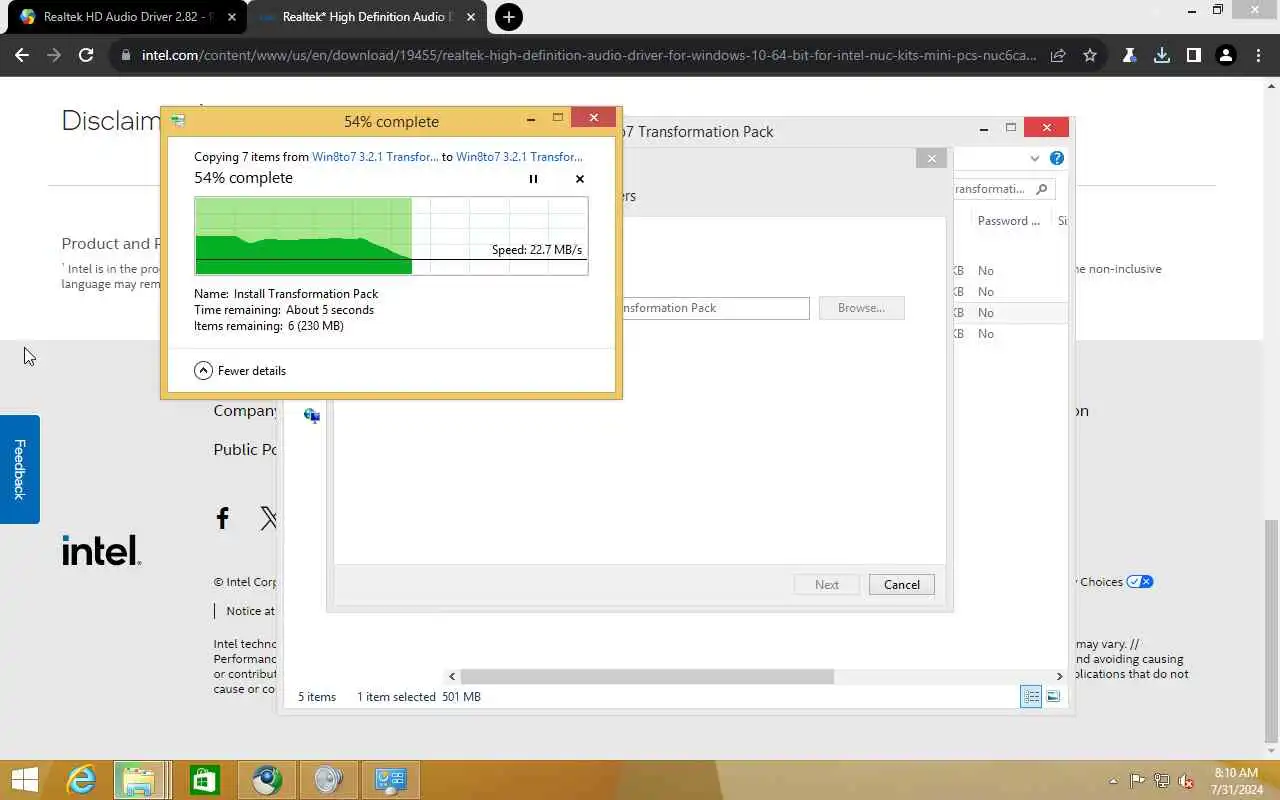The image size is (1280, 800).
Task: Reload the Intel page
Action: 86,56
